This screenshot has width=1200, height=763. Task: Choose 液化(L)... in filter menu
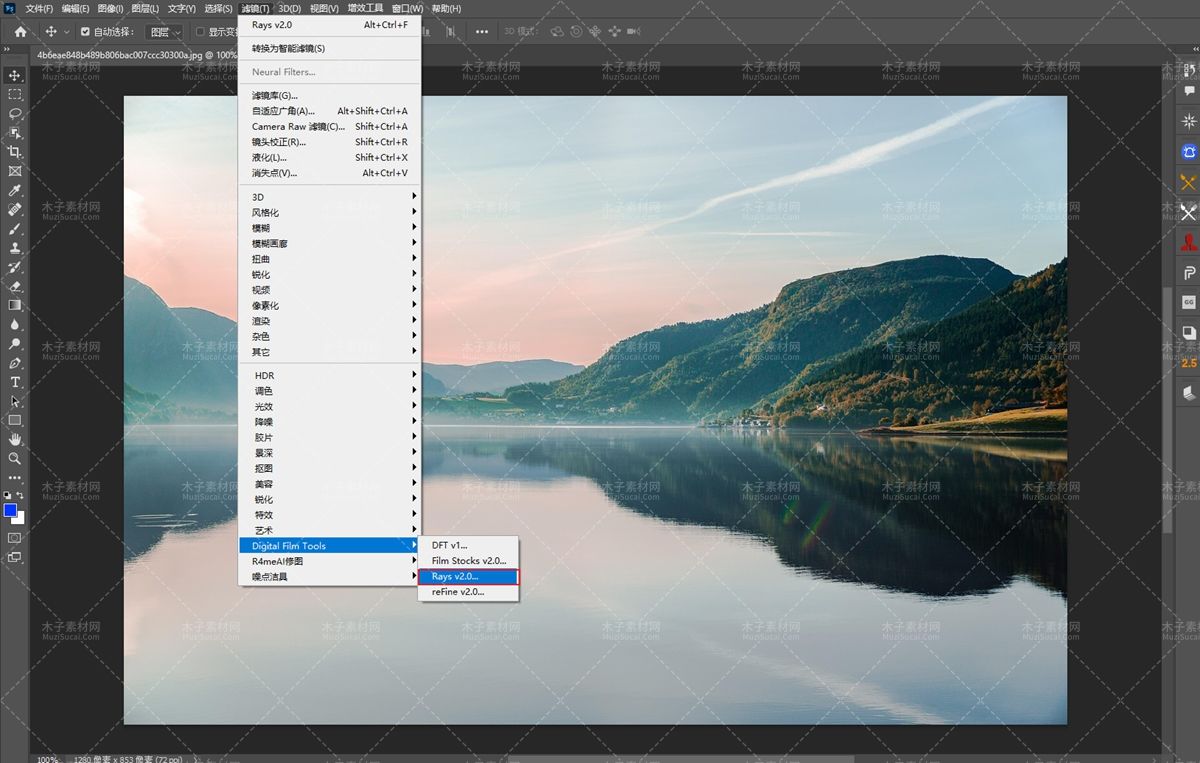[x=329, y=157]
